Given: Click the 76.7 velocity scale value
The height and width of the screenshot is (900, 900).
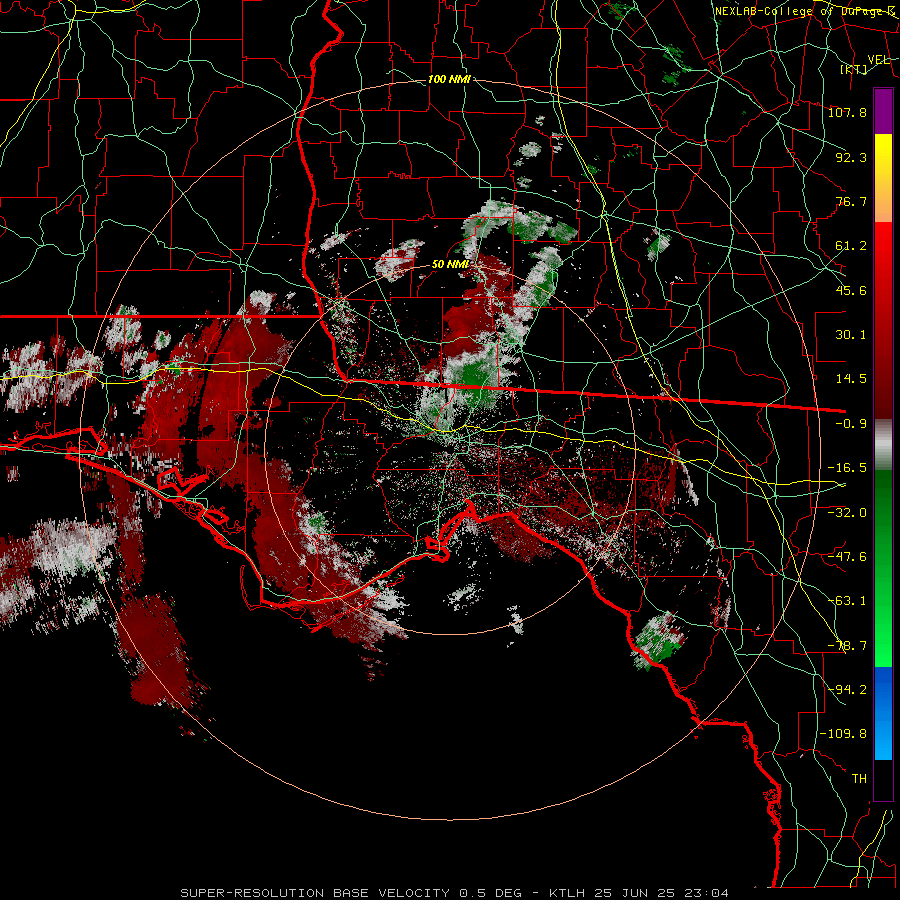Looking at the screenshot, I should pos(851,201).
